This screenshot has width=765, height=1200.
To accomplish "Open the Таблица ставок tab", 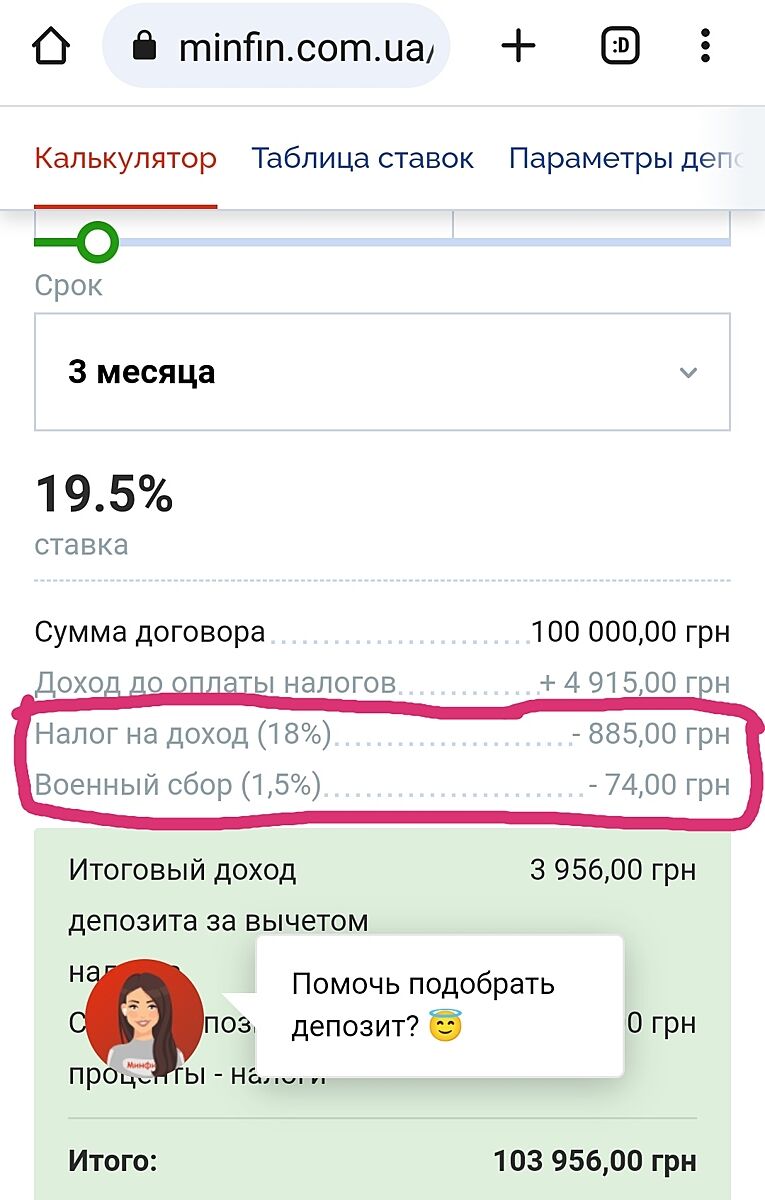I will pyautogui.click(x=362, y=158).
